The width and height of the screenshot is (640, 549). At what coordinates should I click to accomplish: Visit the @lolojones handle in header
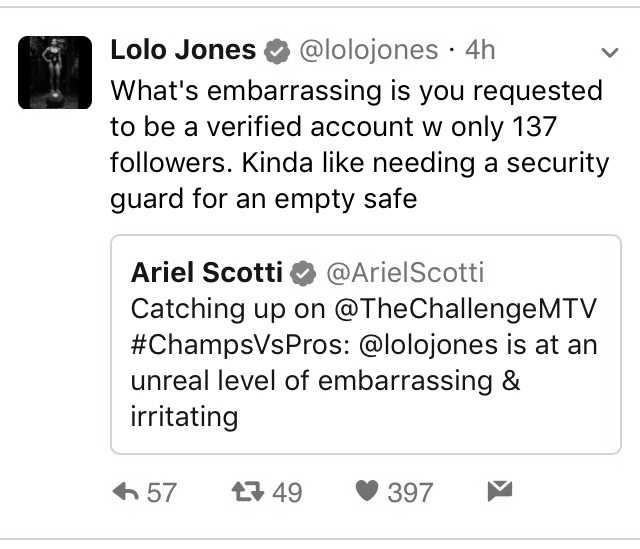pyautogui.click(x=369, y=51)
